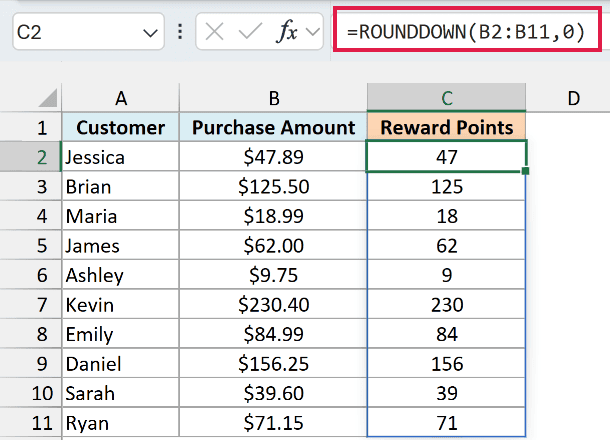610x440 pixels.
Task: Click the $39.60 purchase amount cell
Action: click(273, 393)
